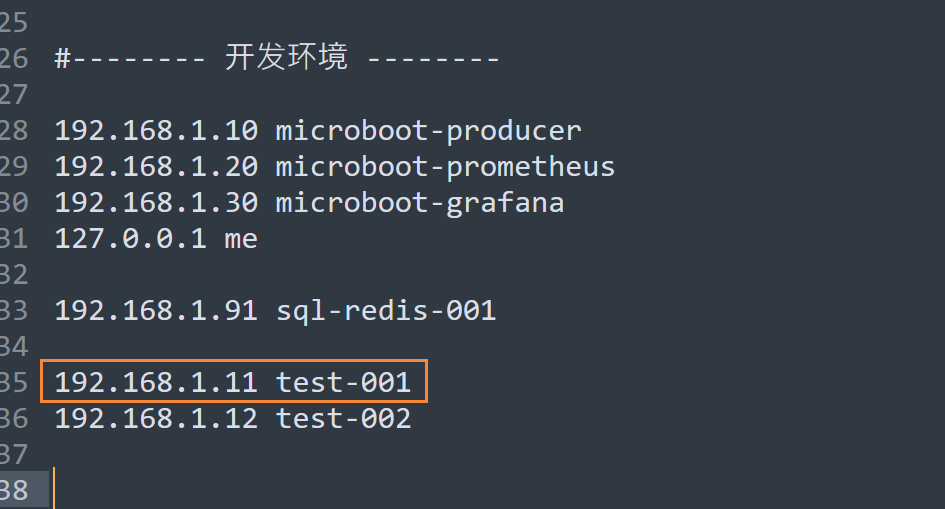Image resolution: width=945 pixels, height=509 pixels.
Task: Click line number 26 in gutter
Action: click(x=14, y=59)
